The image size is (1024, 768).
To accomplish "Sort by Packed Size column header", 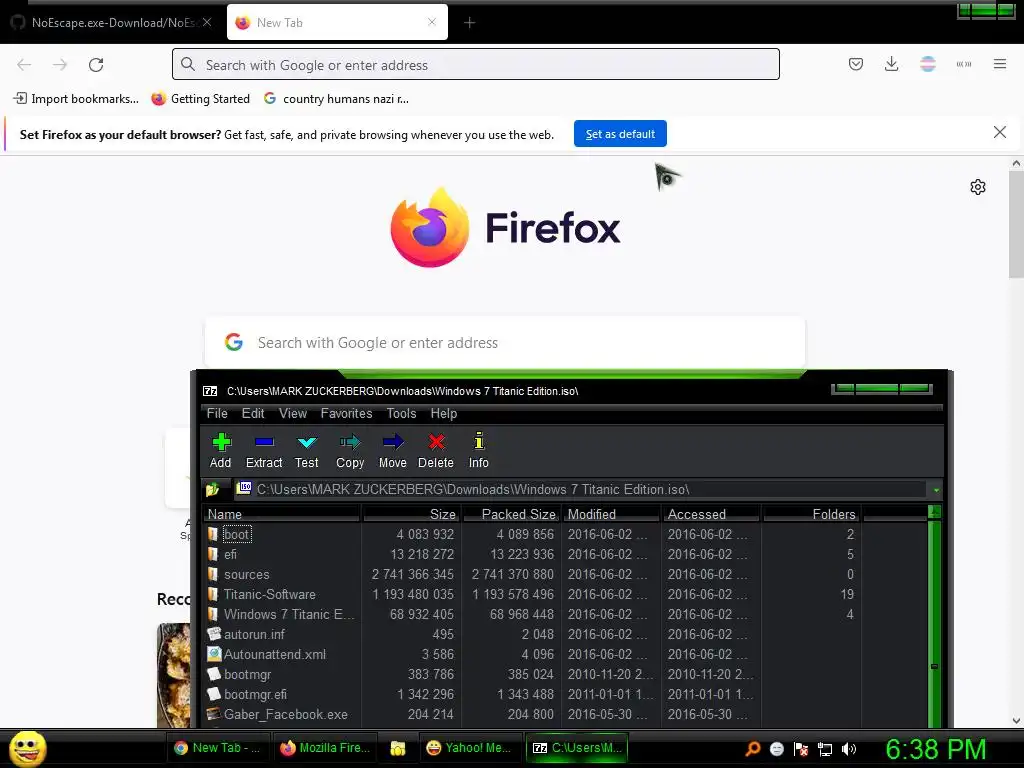I will (x=512, y=514).
